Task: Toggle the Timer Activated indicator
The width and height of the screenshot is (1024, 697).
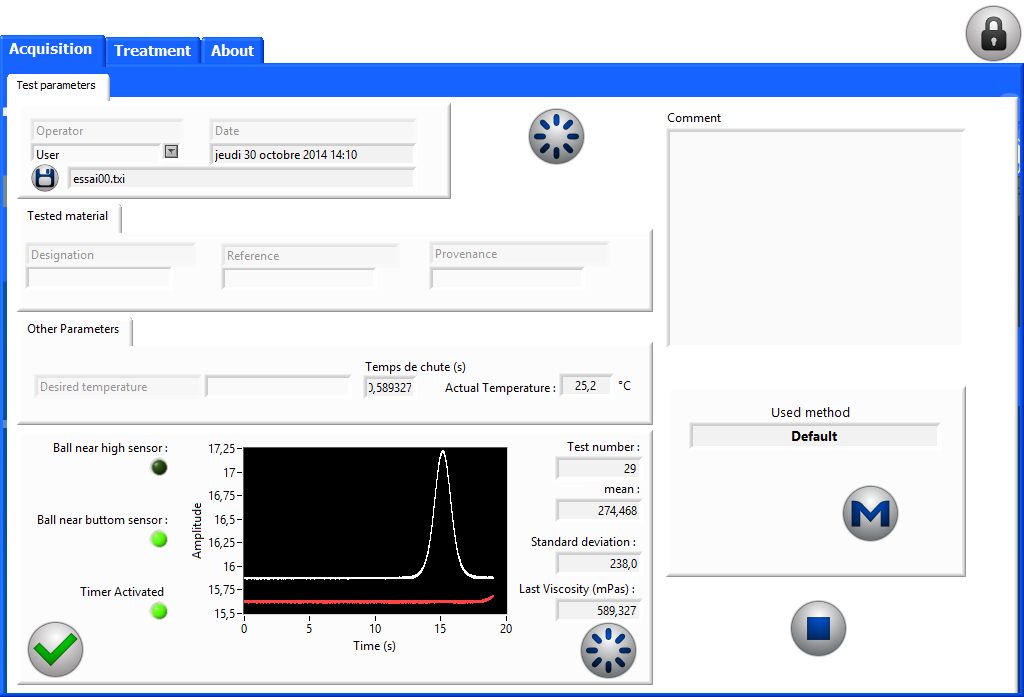Action: (x=158, y=611)
